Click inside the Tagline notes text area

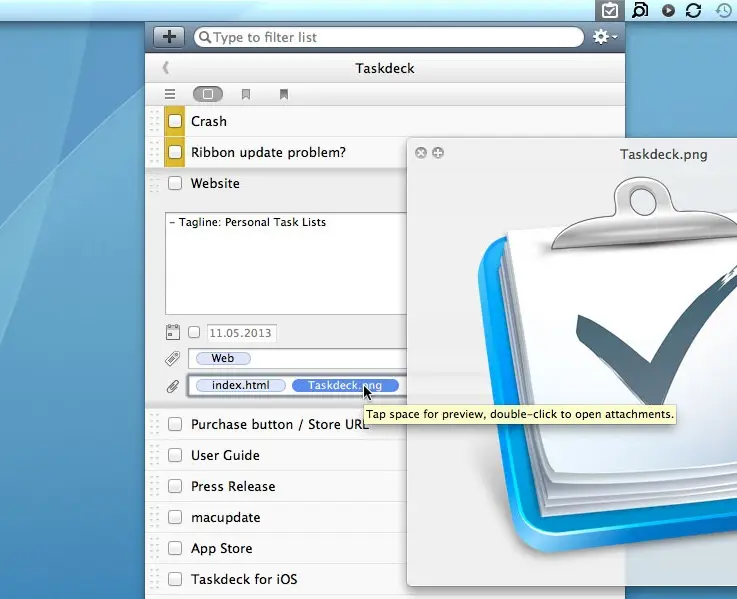tap(285, 263)
